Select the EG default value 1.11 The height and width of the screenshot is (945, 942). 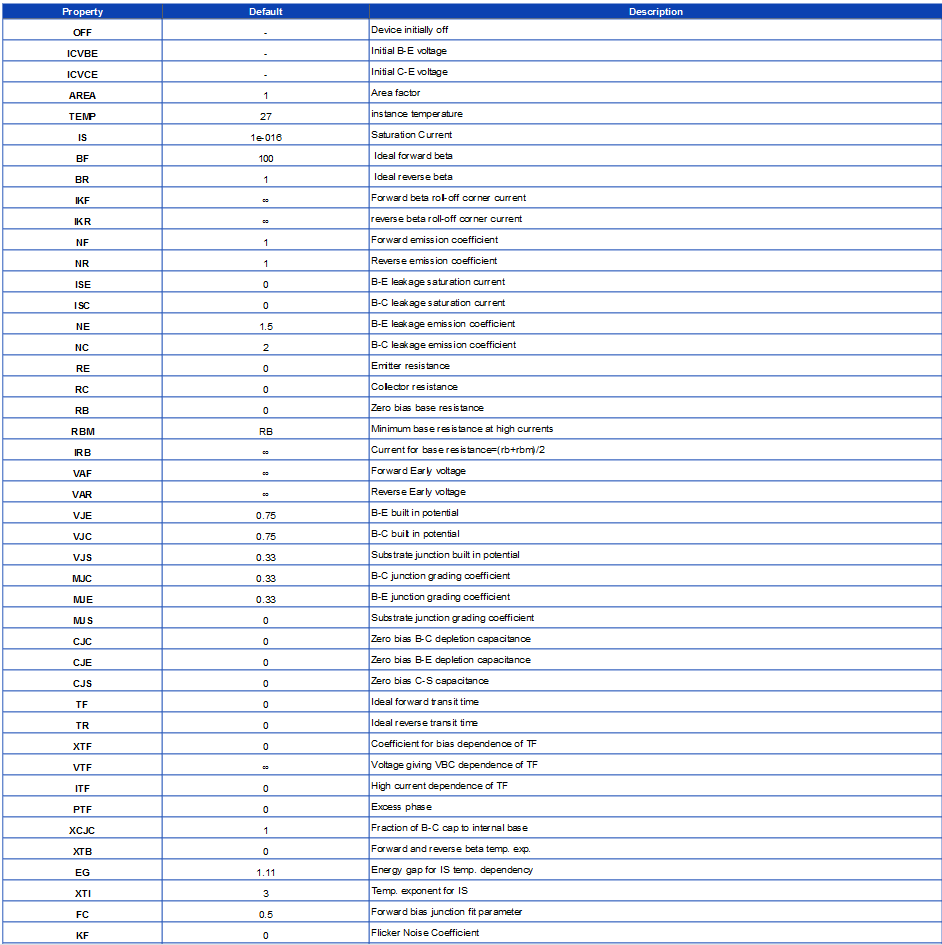point(266,872)
